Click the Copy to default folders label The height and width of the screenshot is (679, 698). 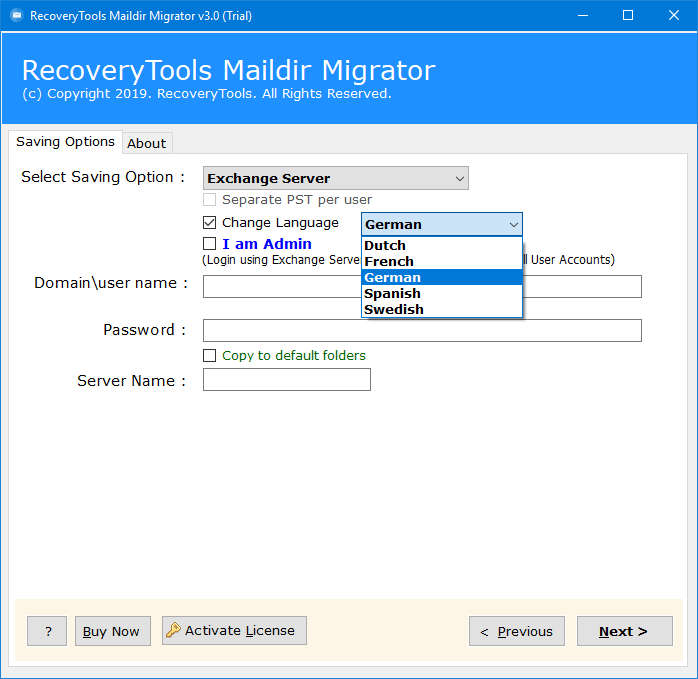click(294, 355)
